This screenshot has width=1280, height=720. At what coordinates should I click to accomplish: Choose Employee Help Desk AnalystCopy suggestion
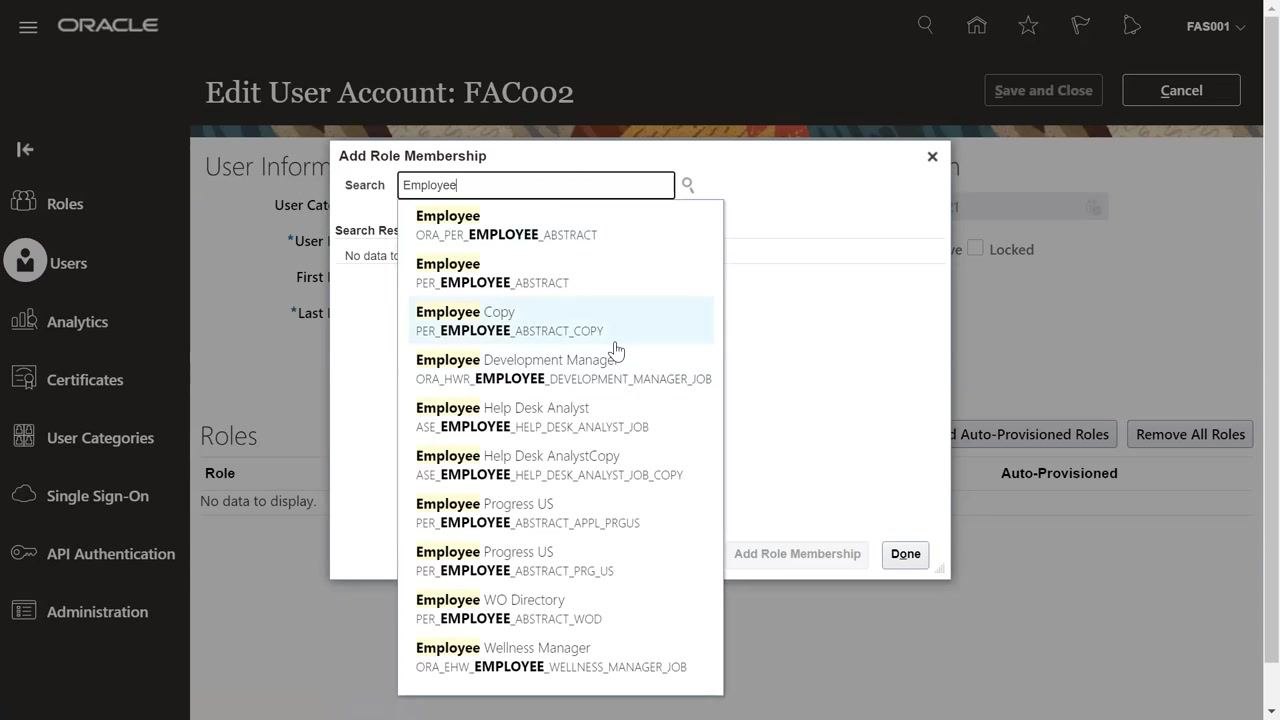[560, 465]
